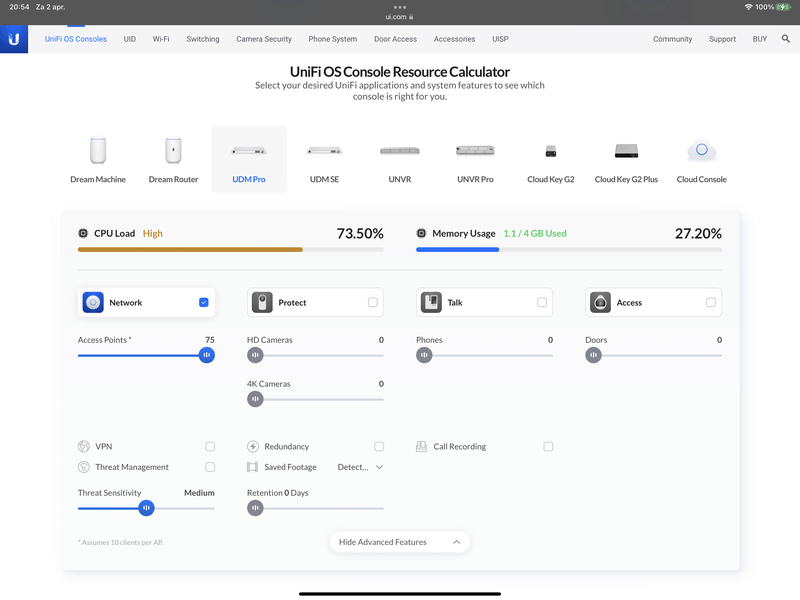Click the 4K Cameras slider handle

255,399
